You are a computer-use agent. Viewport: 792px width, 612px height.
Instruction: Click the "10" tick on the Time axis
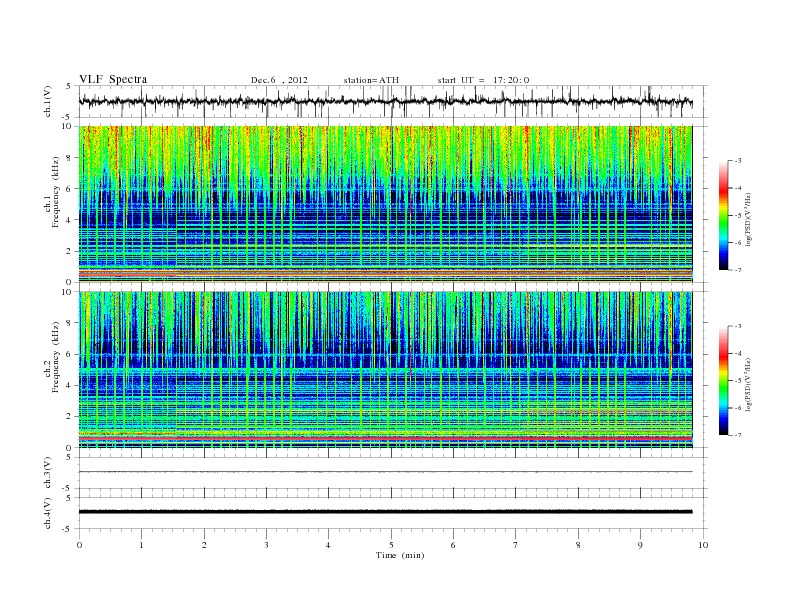pos(703,545)
